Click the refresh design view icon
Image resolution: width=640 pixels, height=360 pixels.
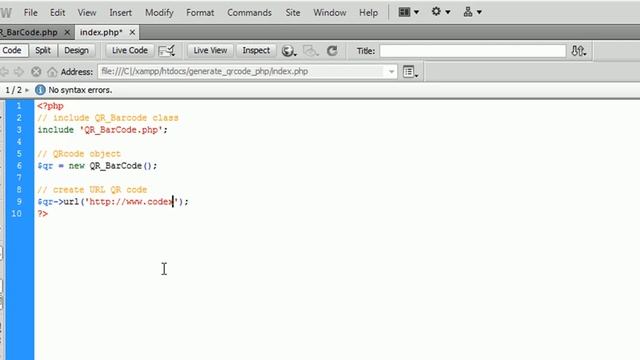click(332, 51)
